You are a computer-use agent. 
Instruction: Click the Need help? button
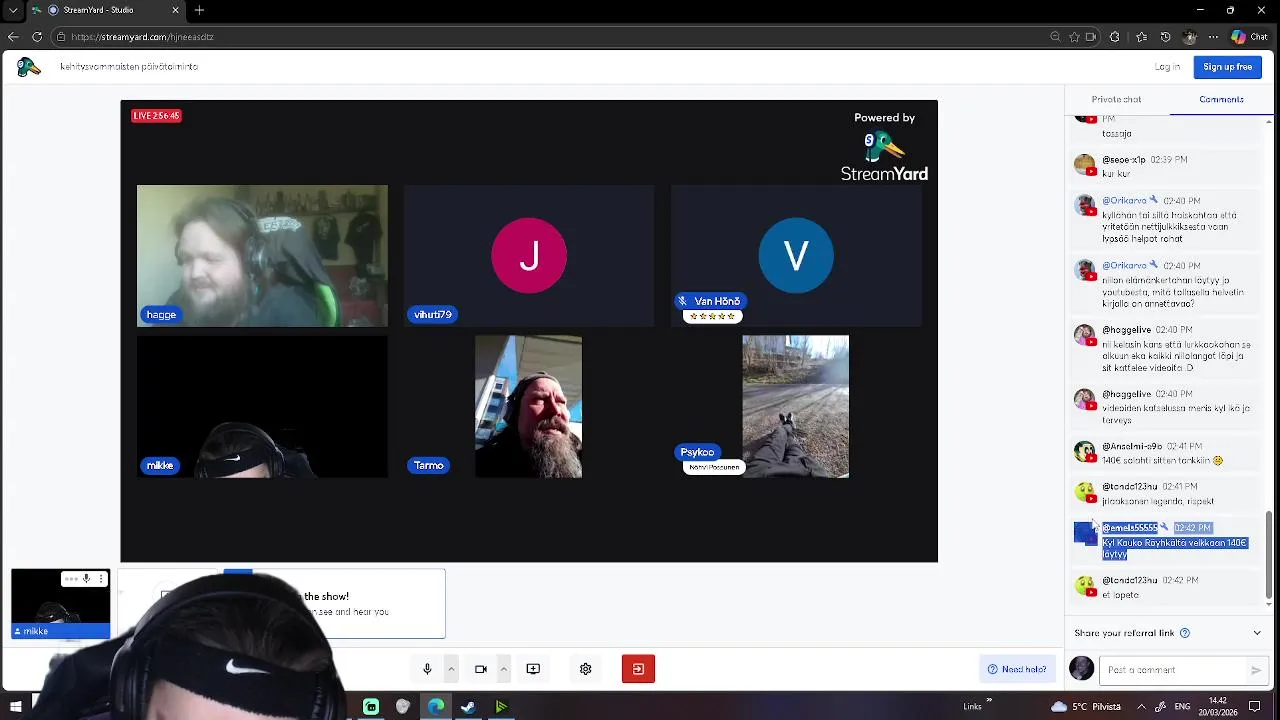[x=1017, y=669]
